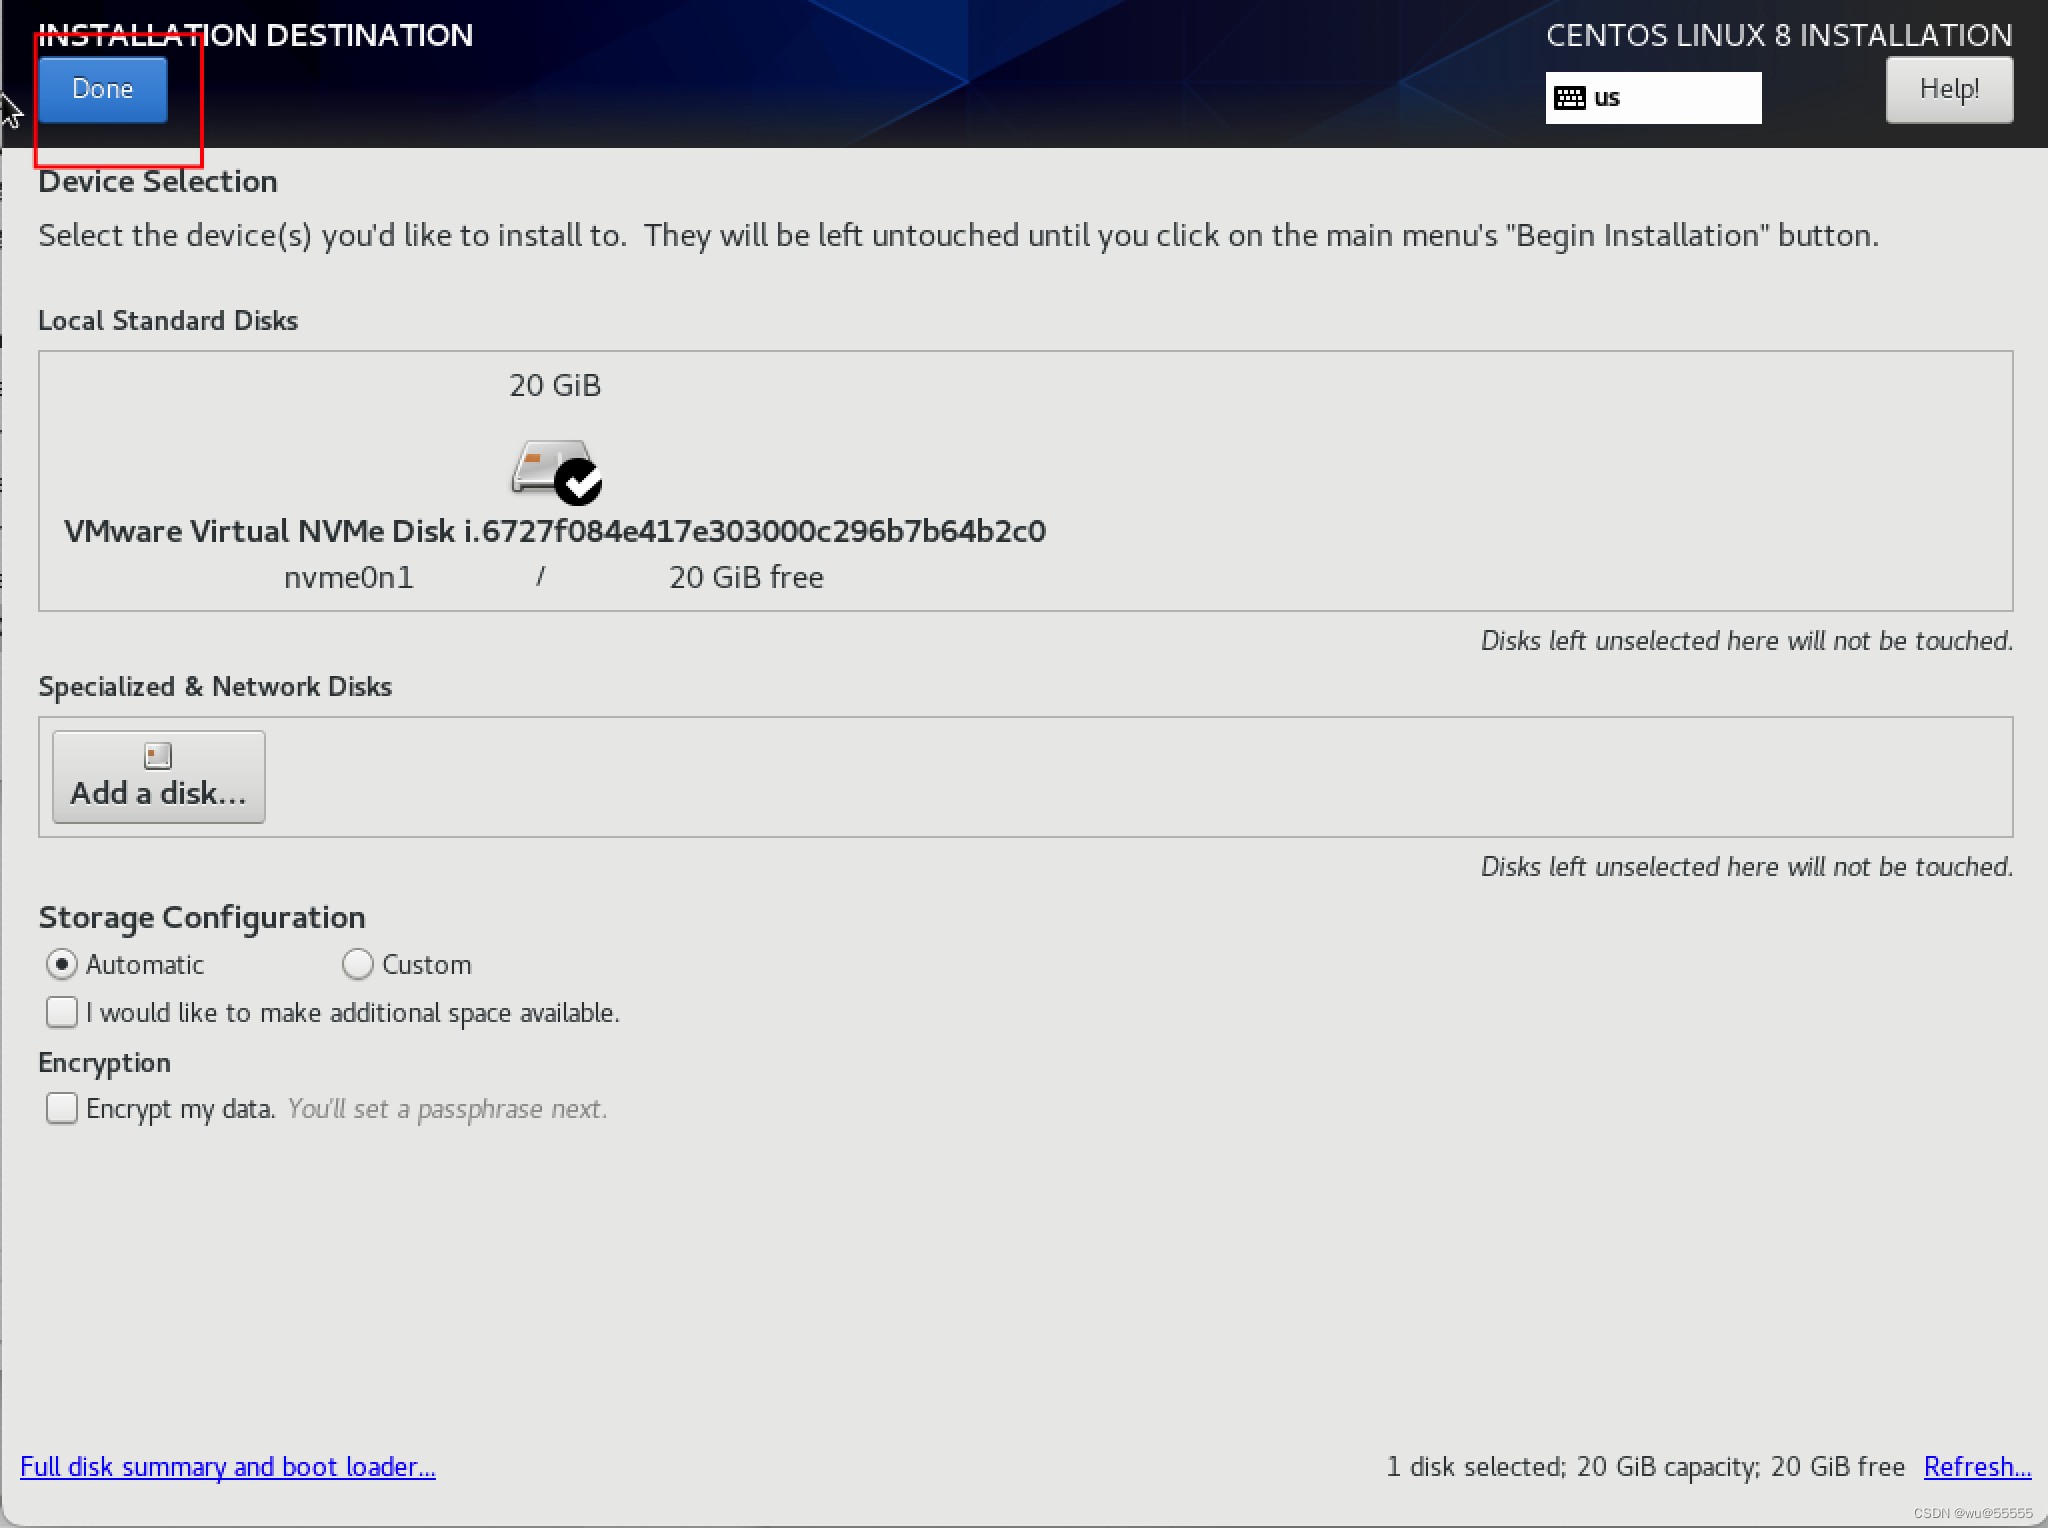The image size is (2048, 1528).
Task: Click the nvme0n1 device label
Action: pos(349,578)
